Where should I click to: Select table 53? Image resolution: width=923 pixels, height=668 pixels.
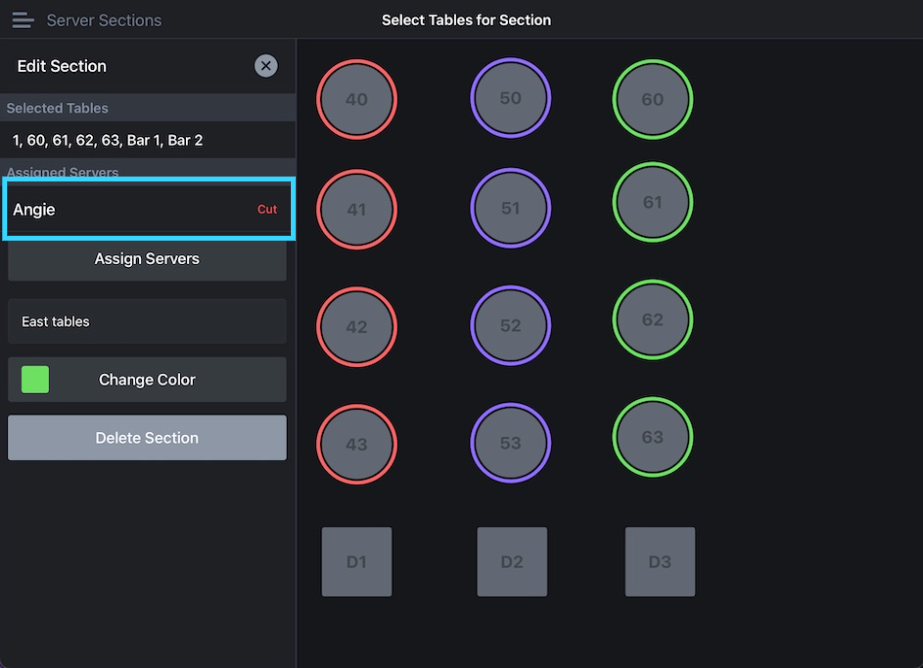510,443
